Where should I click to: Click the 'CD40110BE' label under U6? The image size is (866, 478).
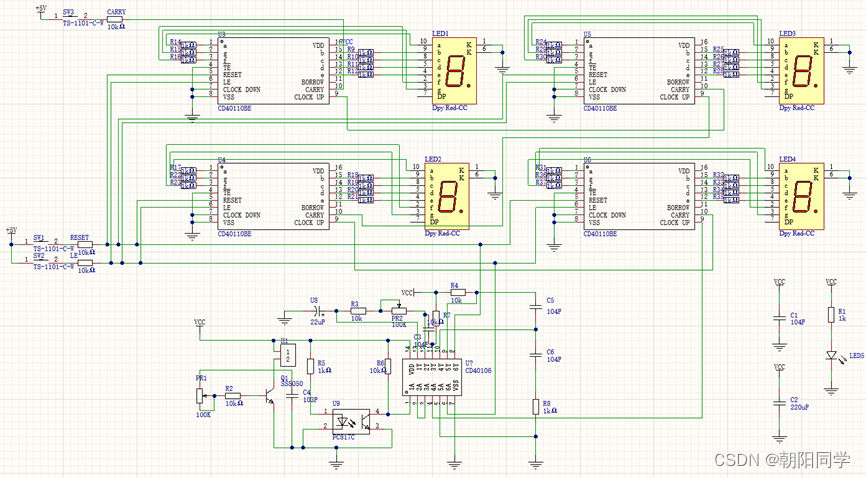[x=600, y=234]
